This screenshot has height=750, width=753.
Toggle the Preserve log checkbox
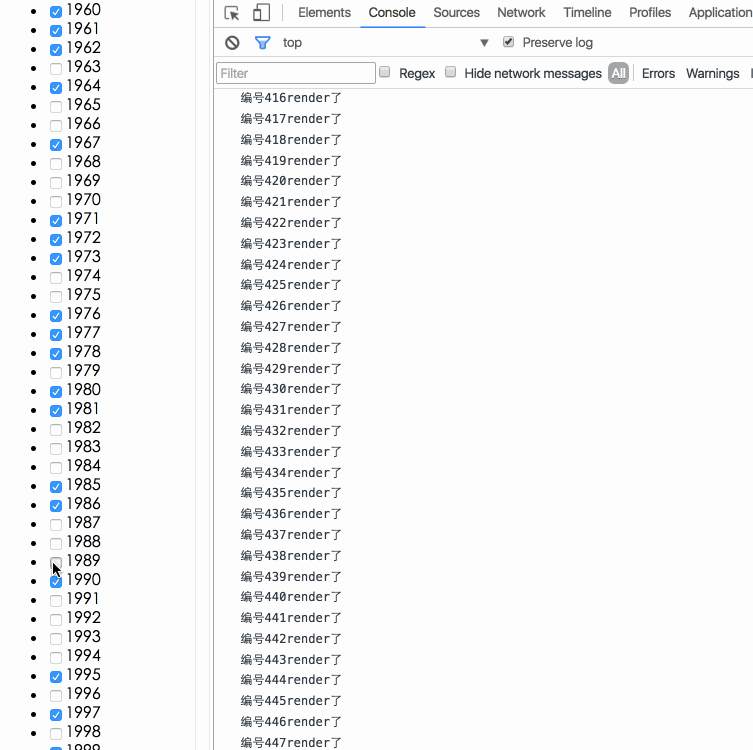[x=508, y=42]
